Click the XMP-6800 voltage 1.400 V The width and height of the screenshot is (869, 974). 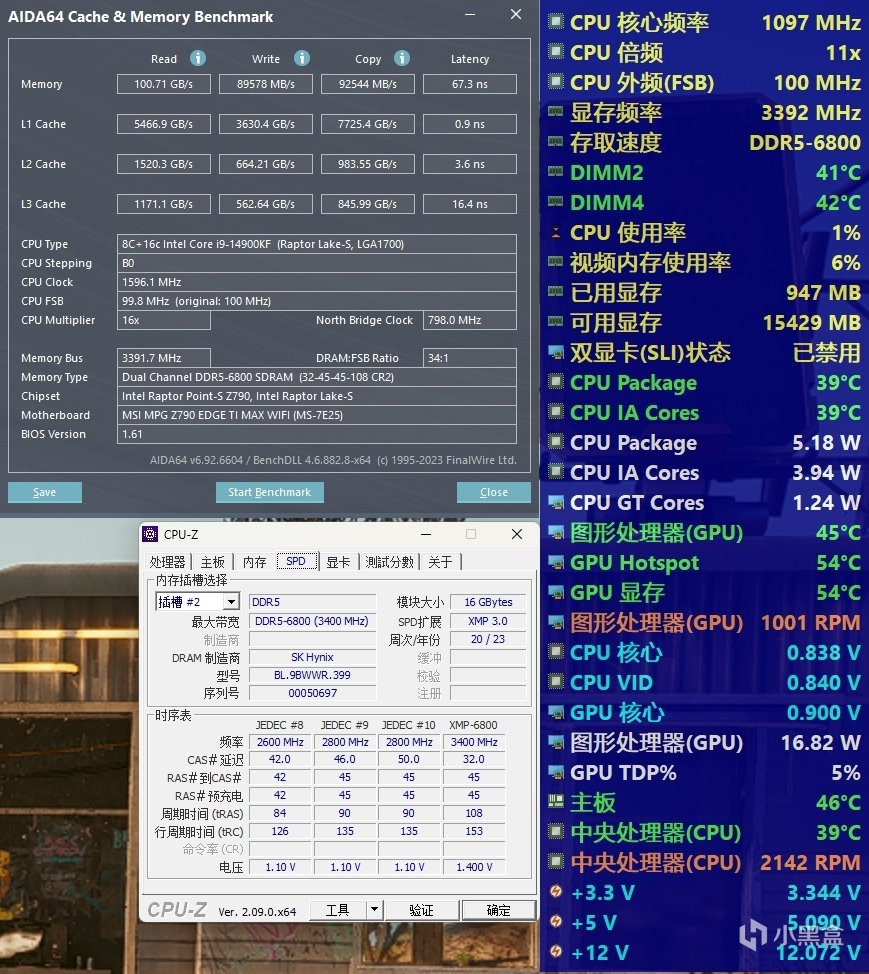pyautogui.click(x=474, y=867)
